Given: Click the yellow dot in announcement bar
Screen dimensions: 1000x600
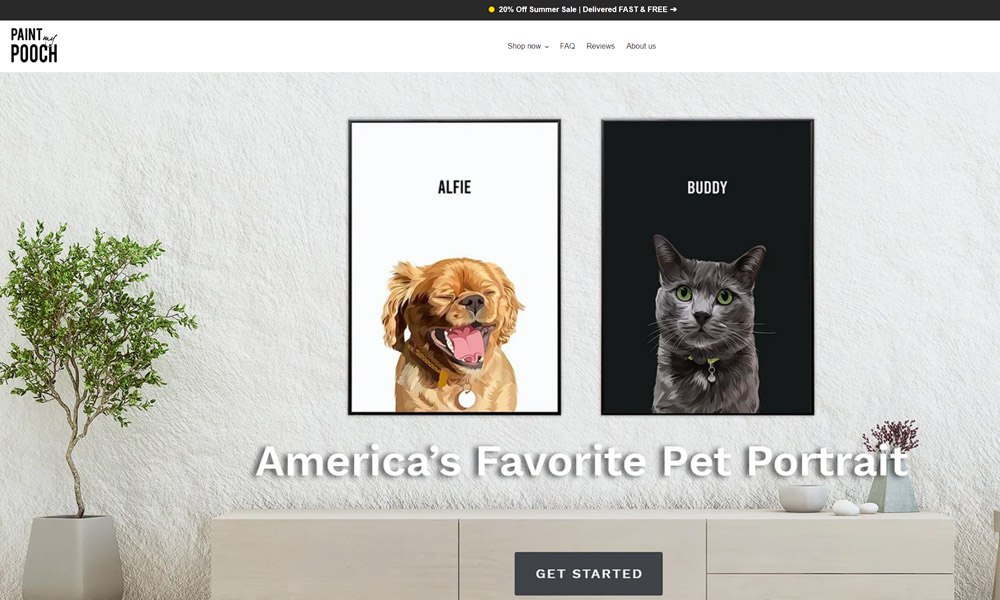Looking at the screenshot, I should 491,10.
